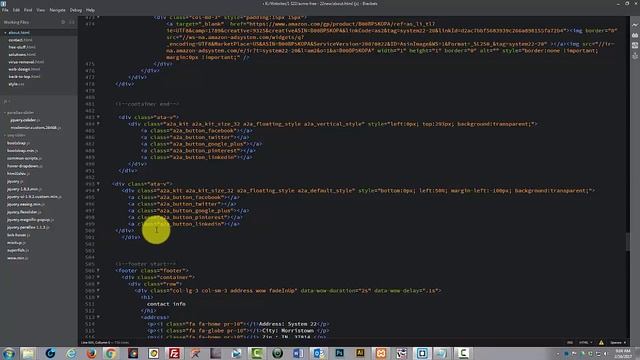The height and width of the screenshot is (360, 640).
Task: Open hover-dropdown.js in the file tree
Action: [24, 166]
